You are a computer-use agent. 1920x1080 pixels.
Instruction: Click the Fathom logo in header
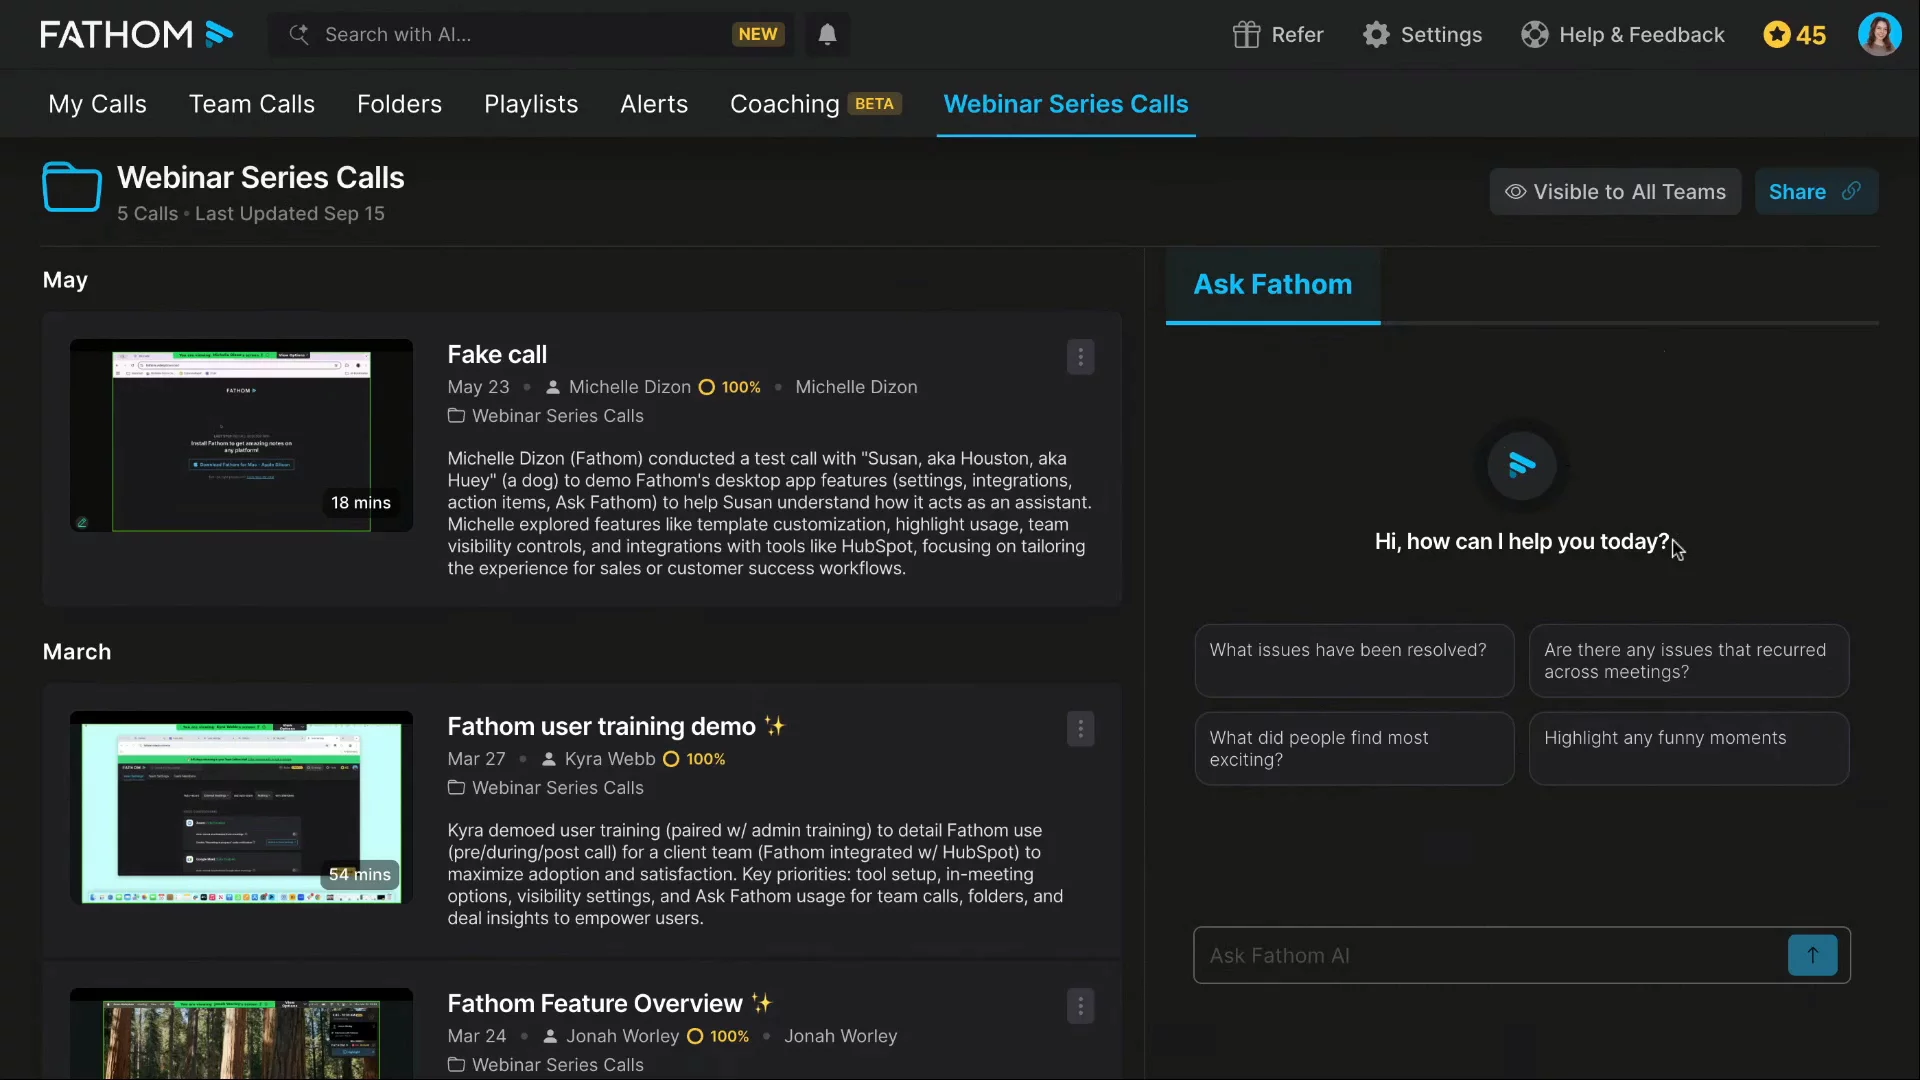136,35
